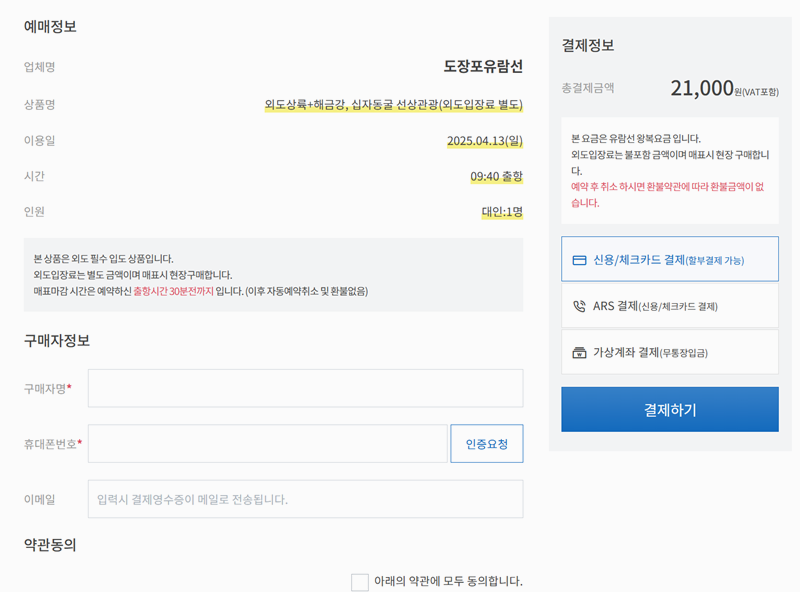The width and height of the screenshot is (800, 592).
Task: Click the ARS phone icon
Action: click(579, 306)
